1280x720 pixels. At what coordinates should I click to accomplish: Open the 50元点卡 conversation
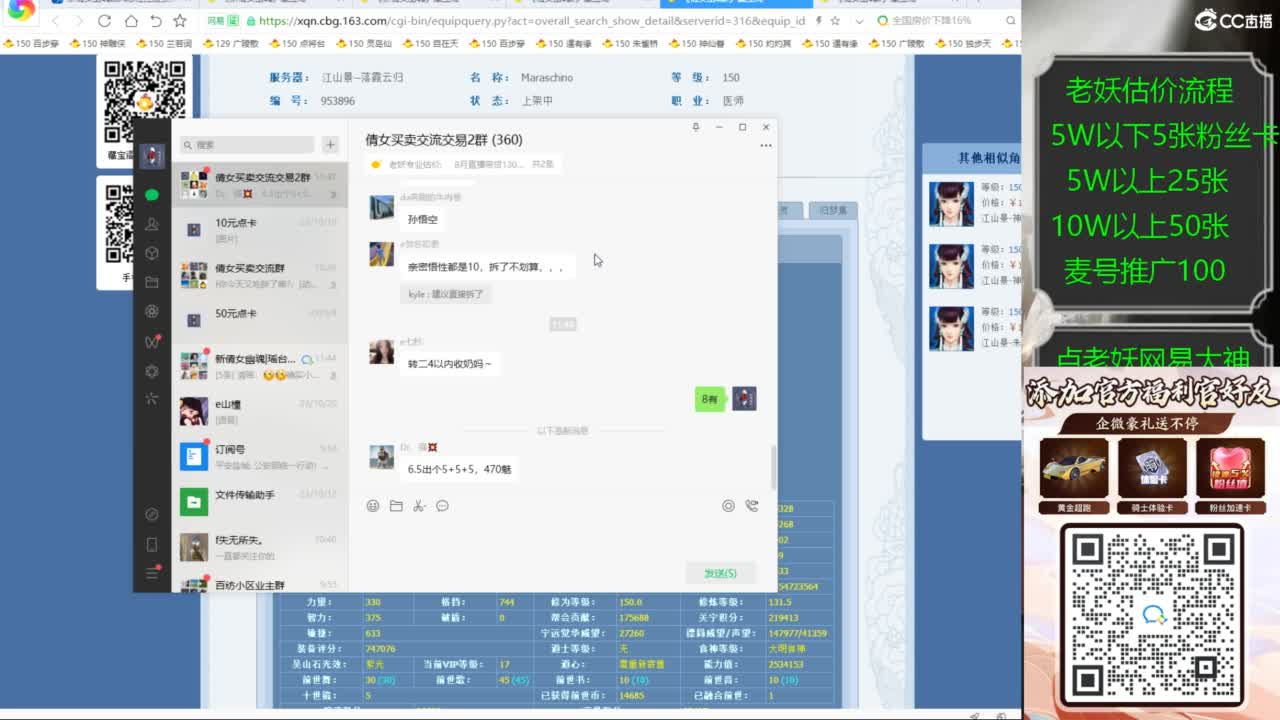pyautogui.click(x=260, y=320)
